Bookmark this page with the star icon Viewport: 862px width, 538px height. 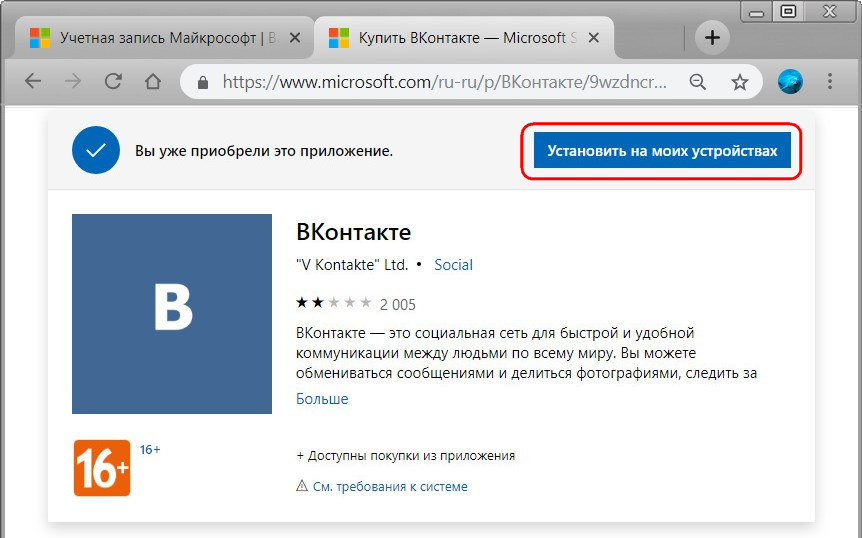(739, 82)
